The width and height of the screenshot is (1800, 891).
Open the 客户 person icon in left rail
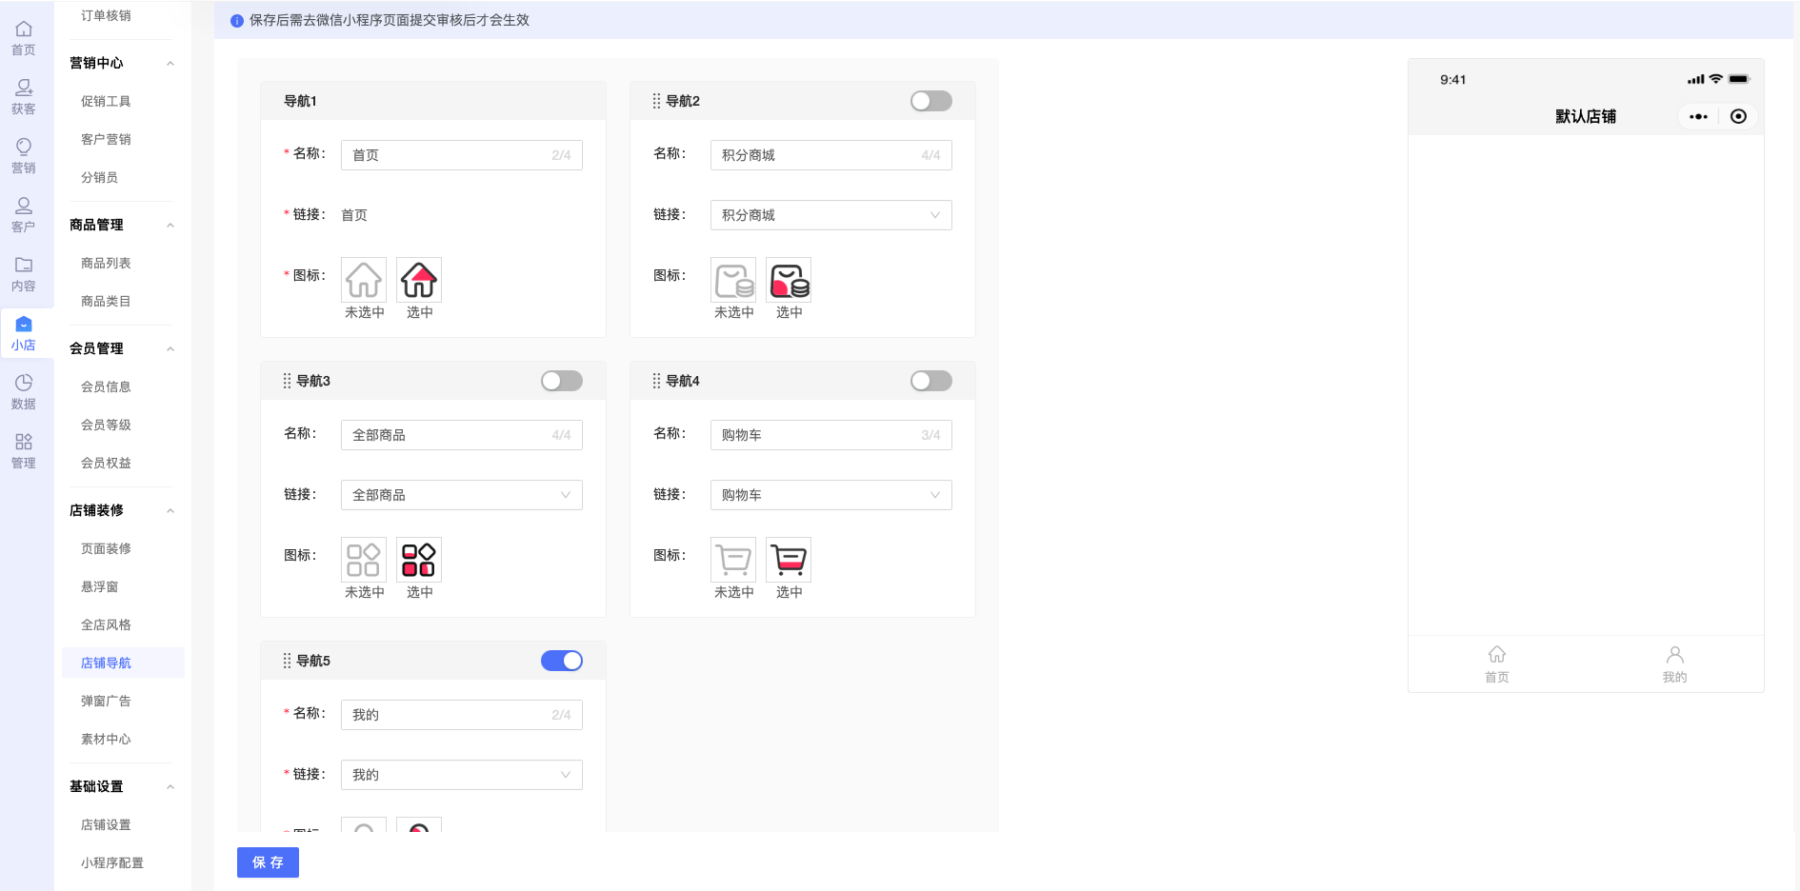pos(24,206)
